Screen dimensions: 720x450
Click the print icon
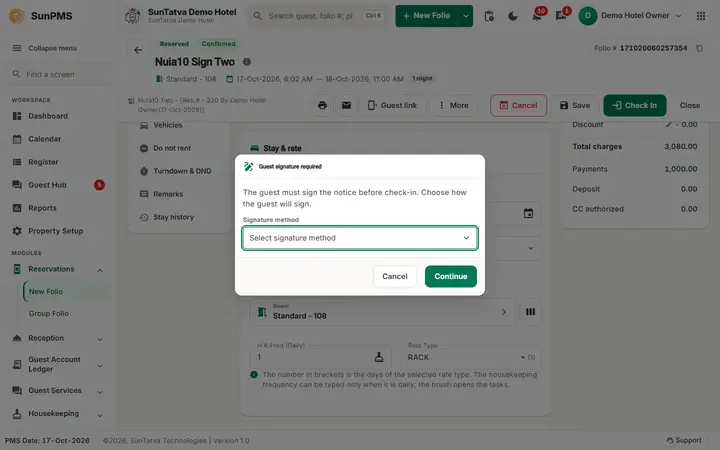(322, 105)
